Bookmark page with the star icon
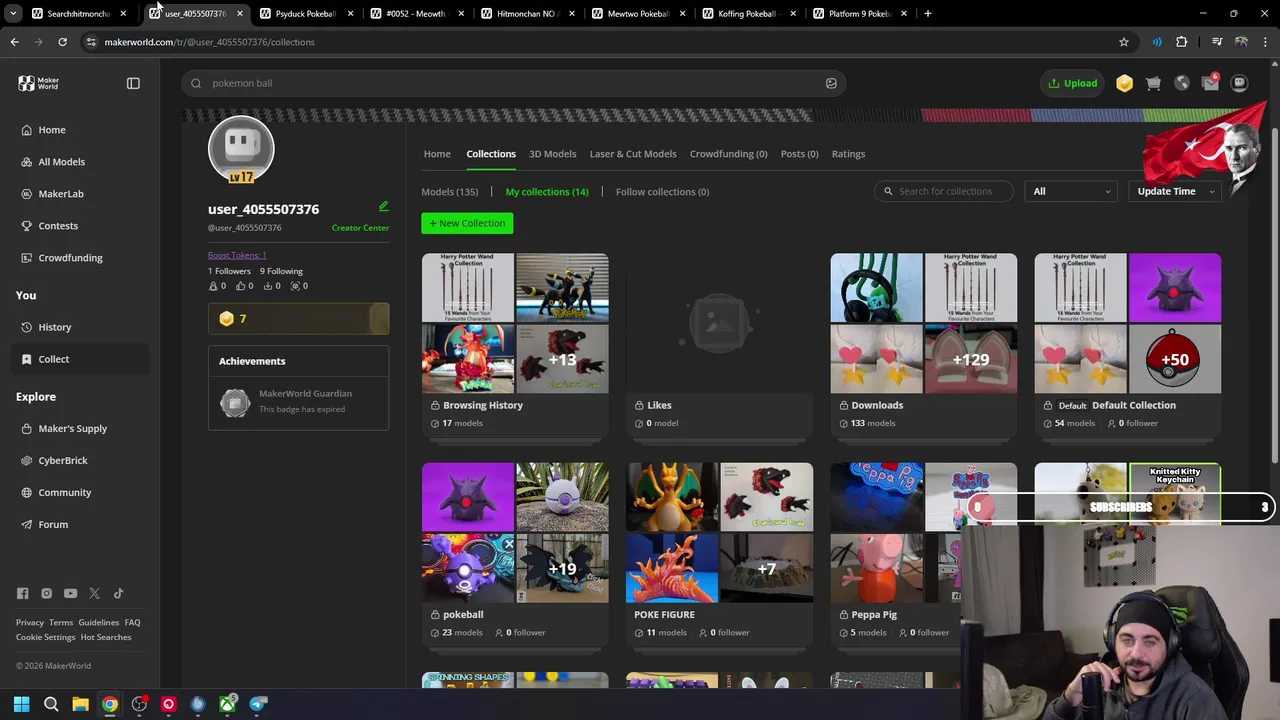1280x720 pixels. pos(1124,42)
